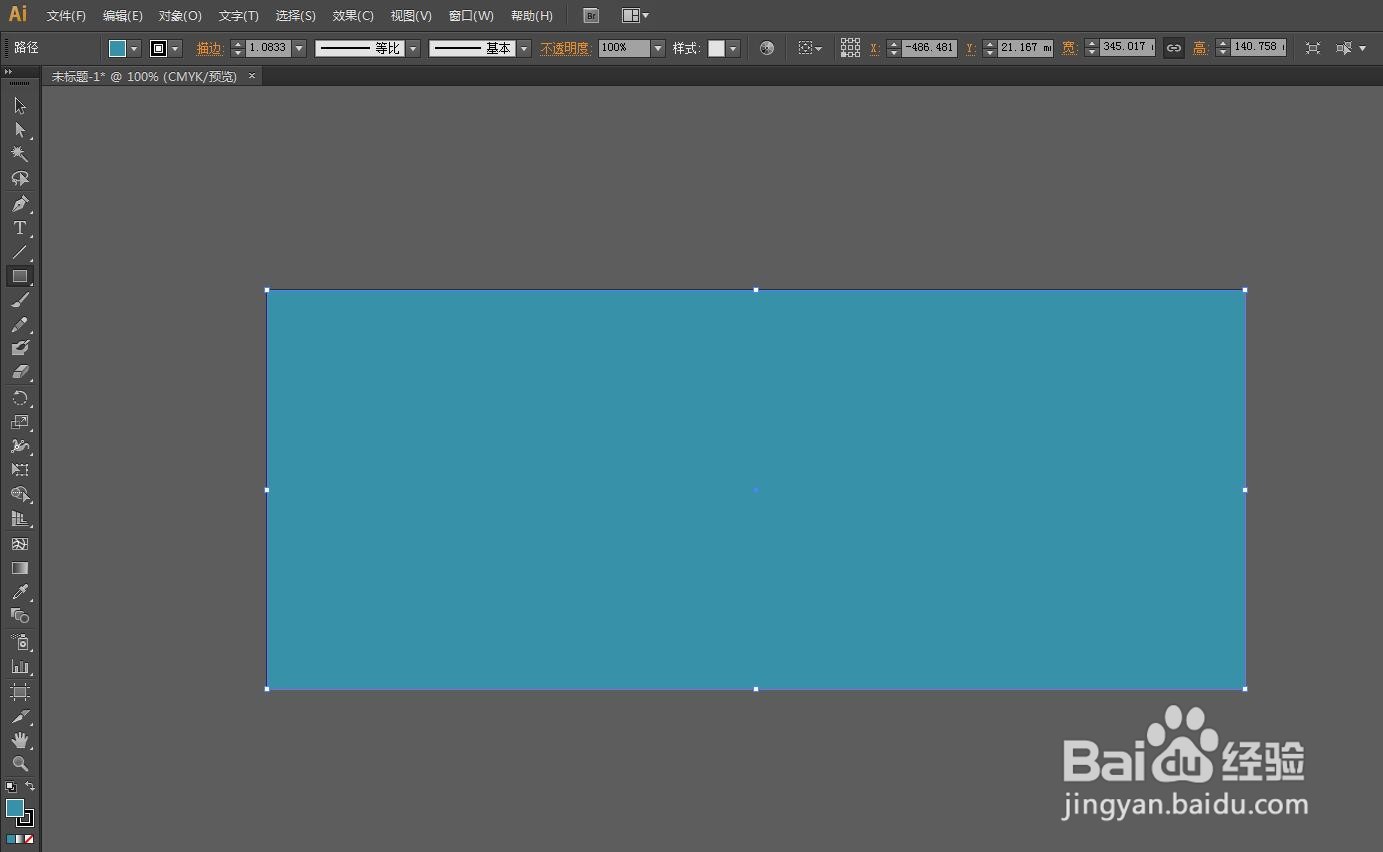Select the Direct Selection tool
Image resolution: width=1383 pixels, height=852 pixels.
(x=19, y=130)
